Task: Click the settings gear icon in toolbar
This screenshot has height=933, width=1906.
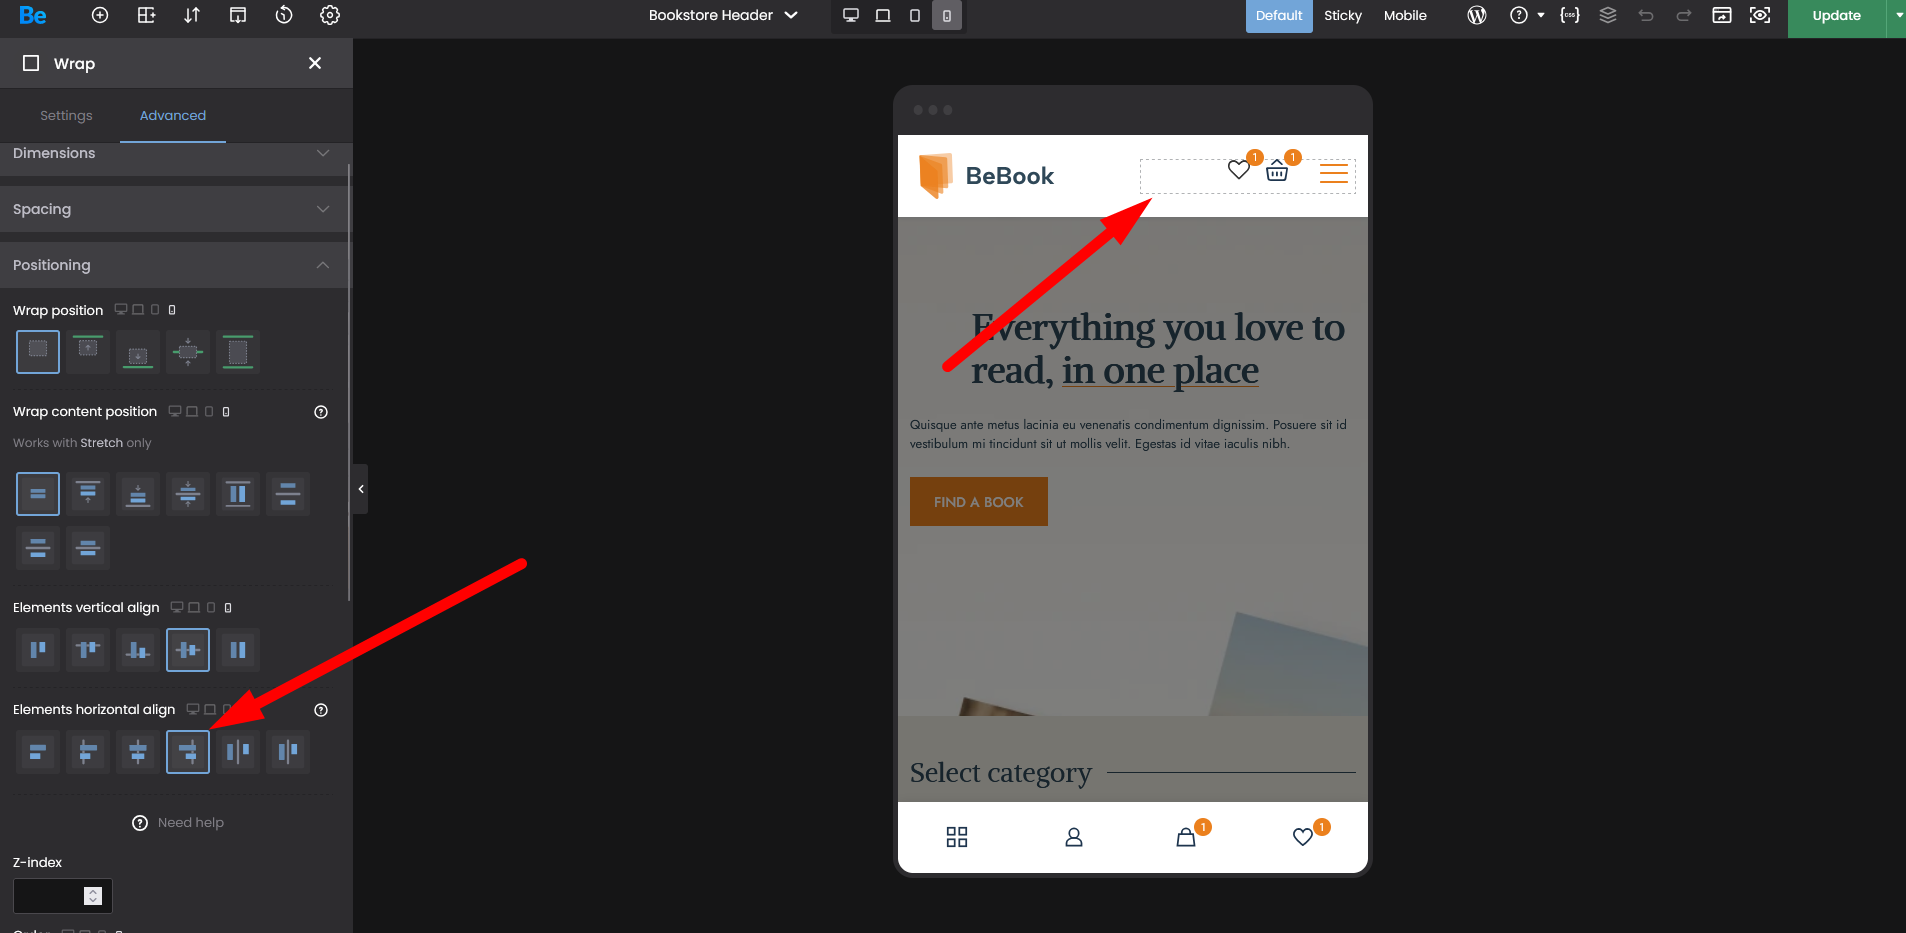Action: click(x=330, y=15)
